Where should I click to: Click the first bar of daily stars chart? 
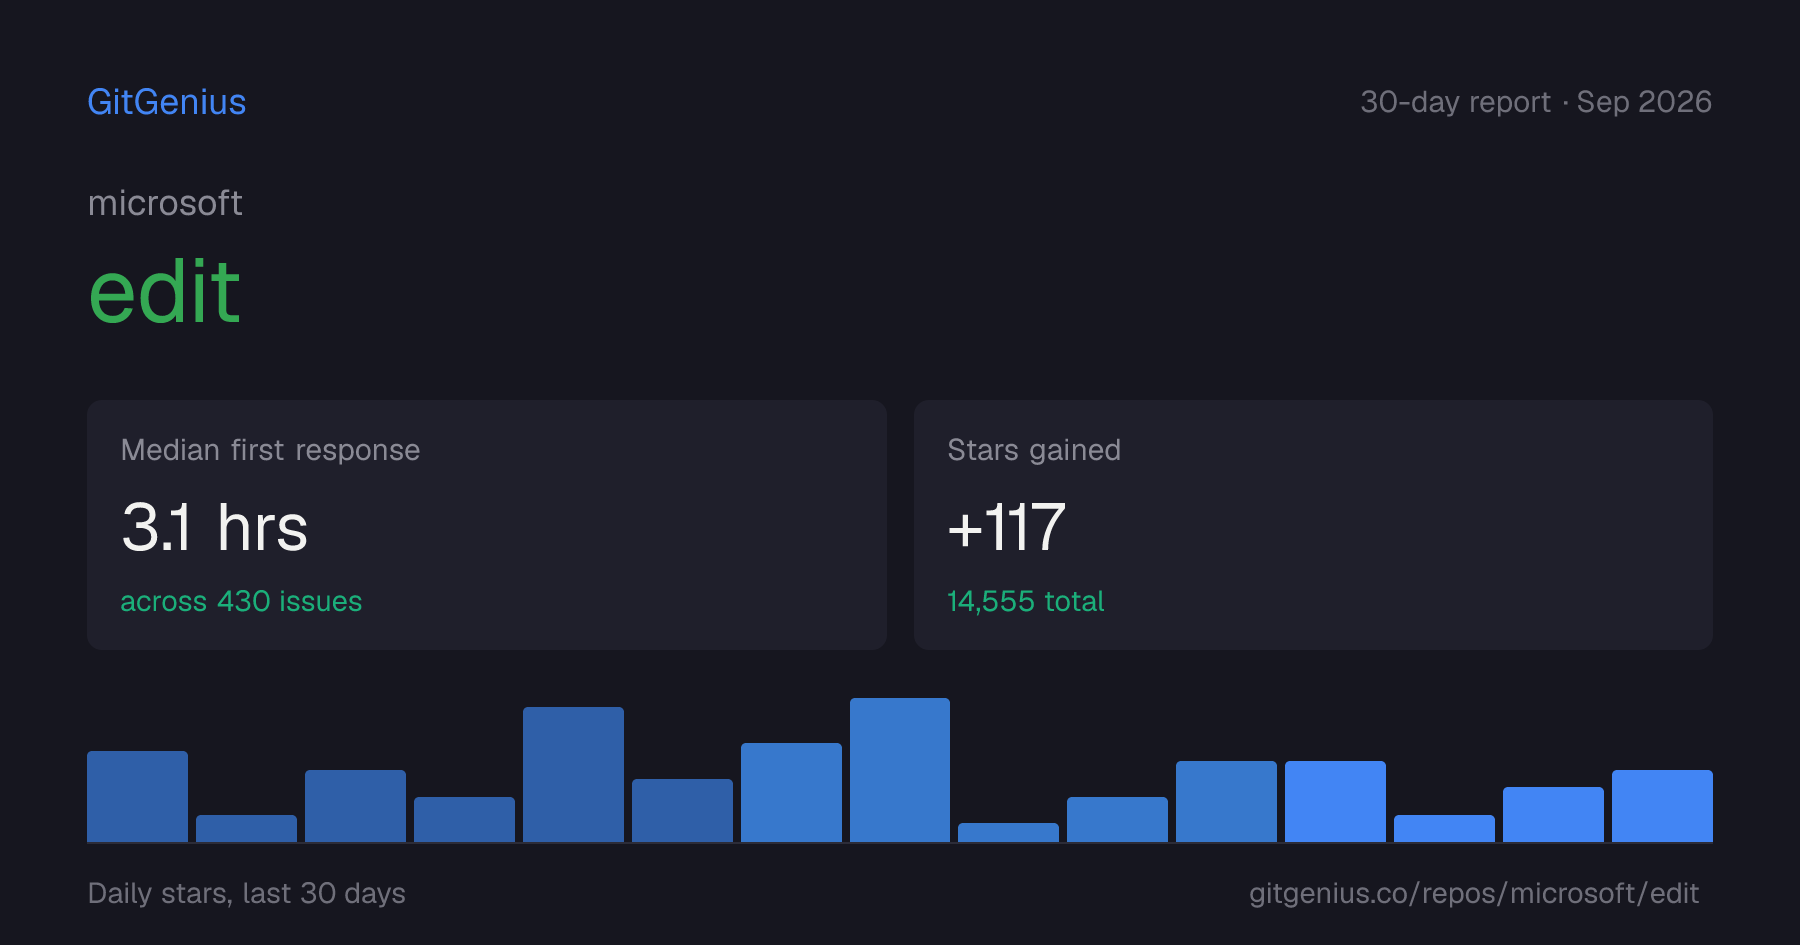tap(137, 796)
